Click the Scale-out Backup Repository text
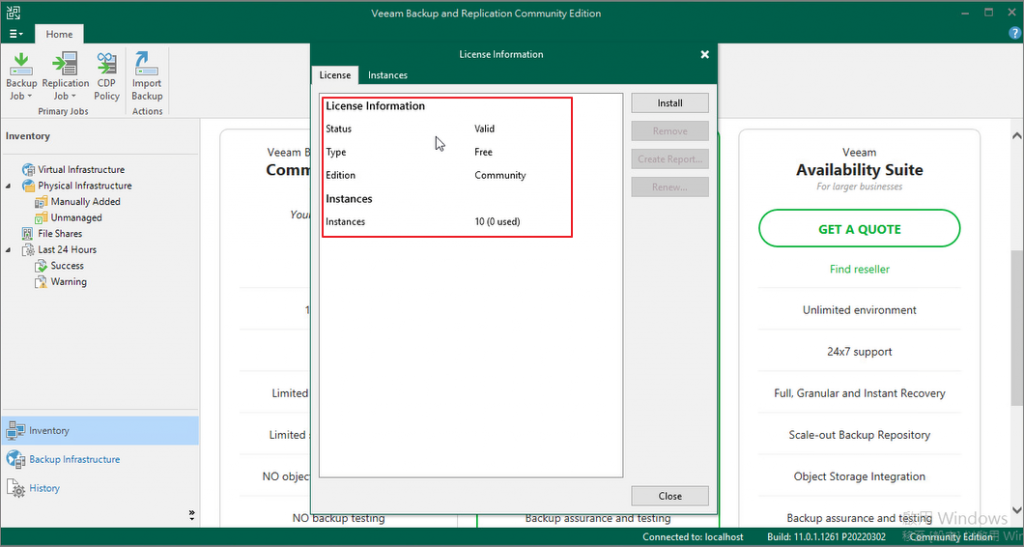The image size is (1024, 547). tap(859, 435)
